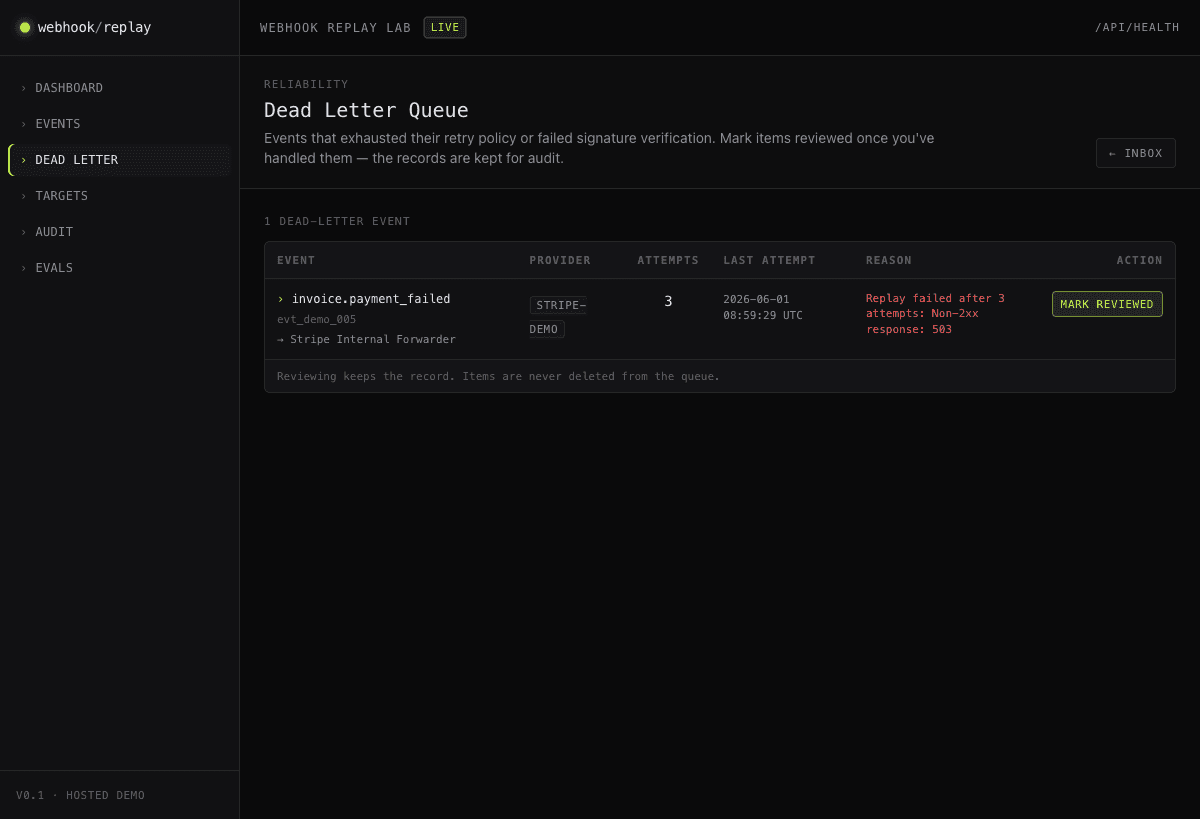
Task: Click the green status dot beside the logo
Action: pyautogui.click(x=25, y=27)
